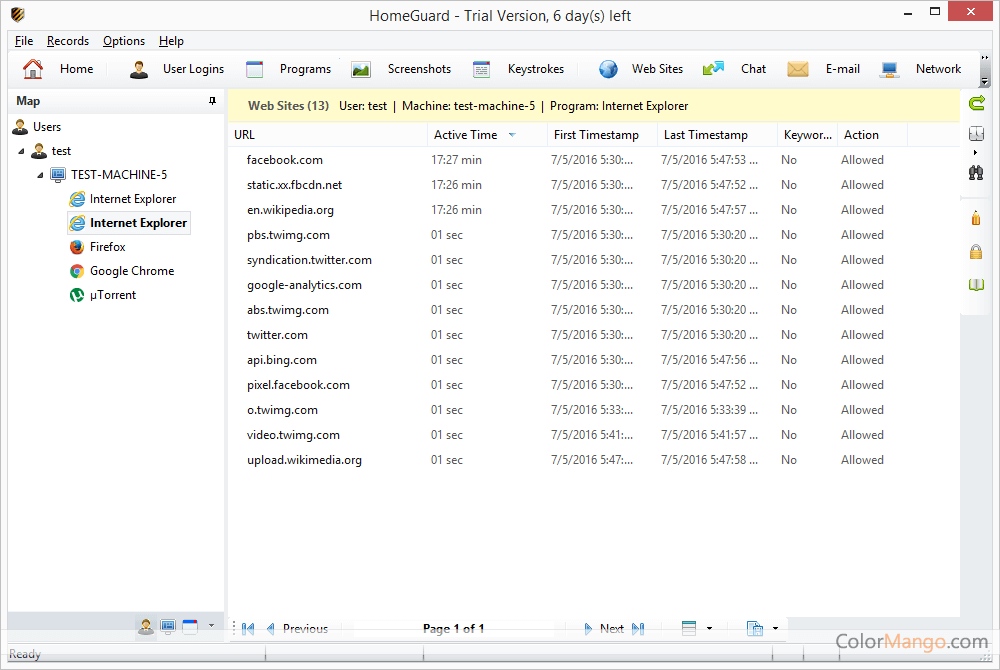Click the green refresh arrow icon
This screenshot has height=670, width=1000.
(x=977, y=102)
